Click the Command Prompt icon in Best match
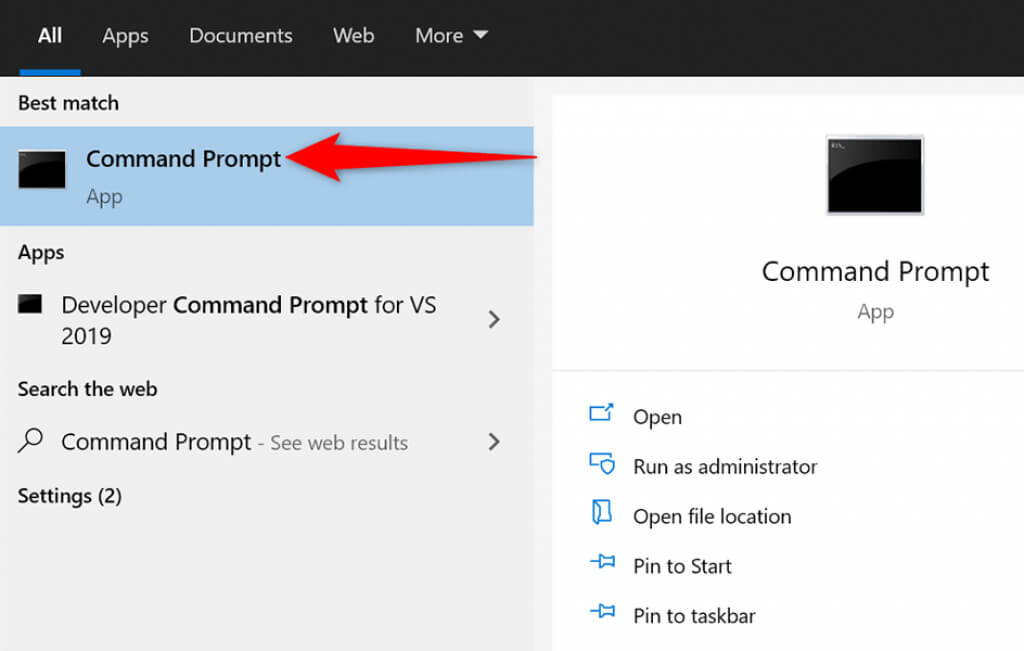The height and width of the screenshot is (651, 1024). coord(42,169)
